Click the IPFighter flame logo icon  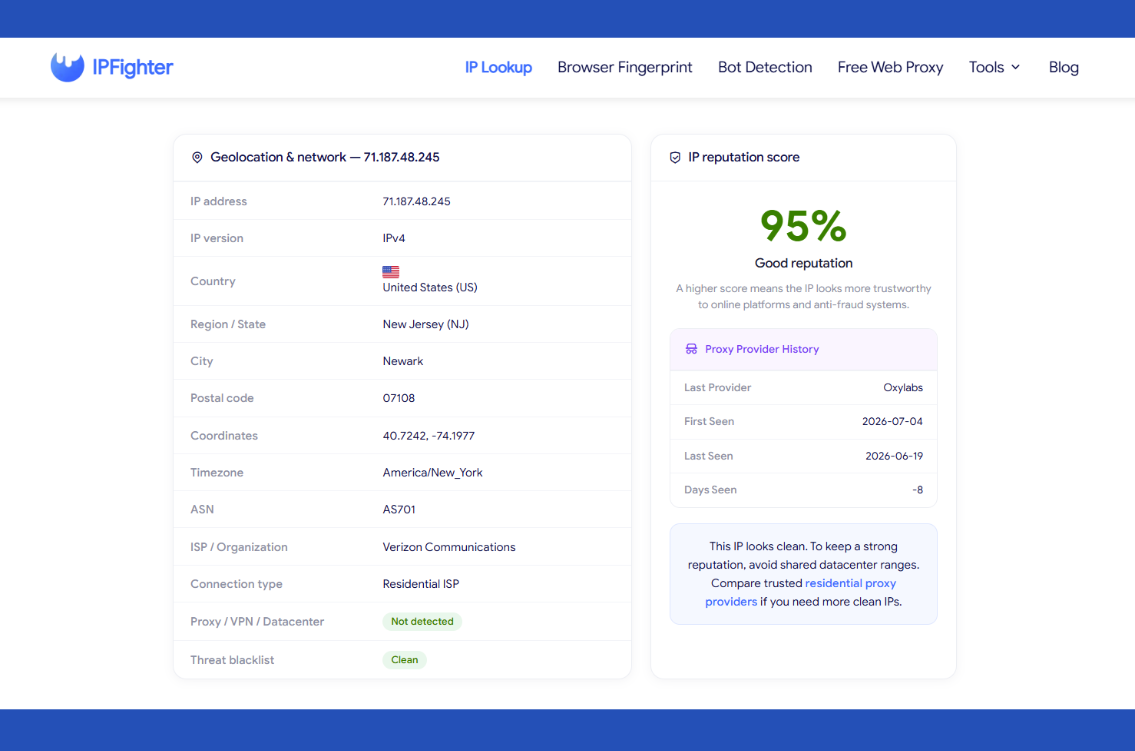coord(67,67)
